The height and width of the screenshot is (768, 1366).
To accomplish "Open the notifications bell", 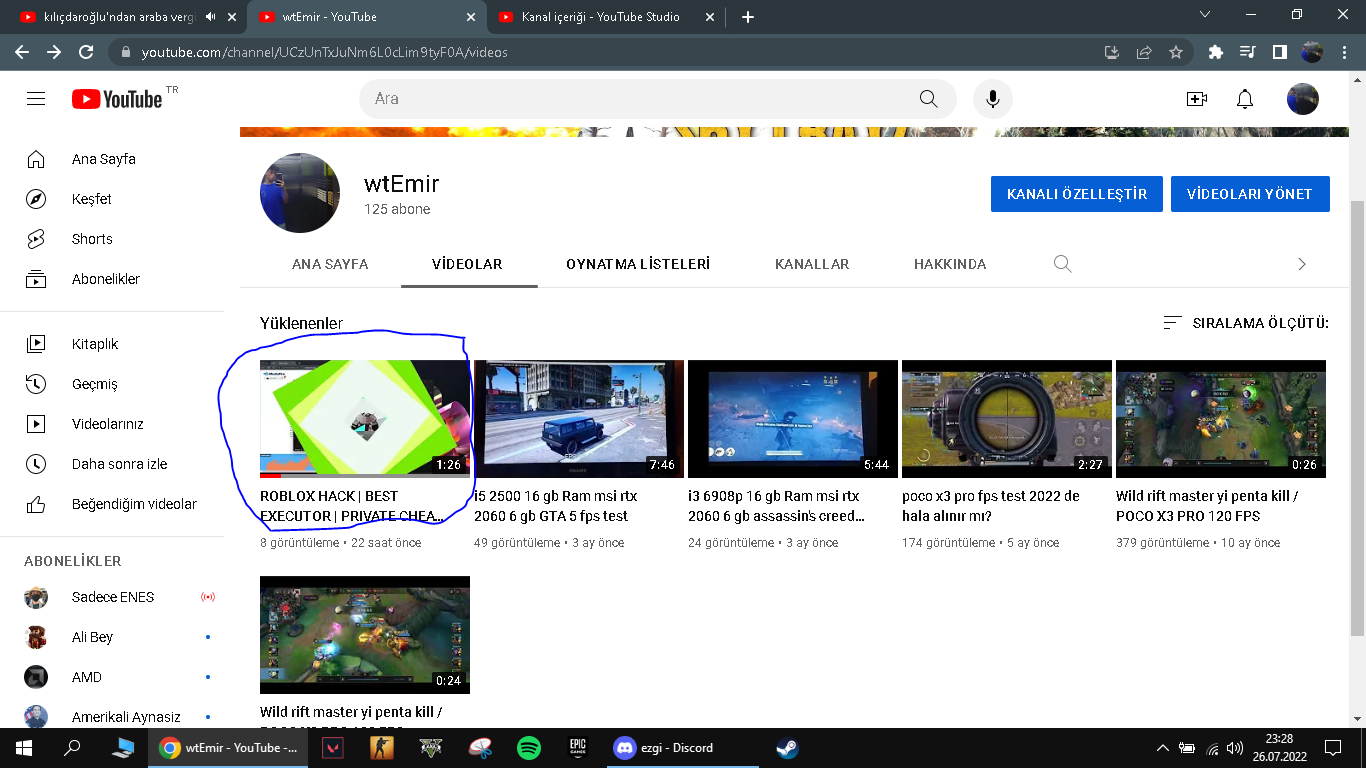I will 1245,99.
